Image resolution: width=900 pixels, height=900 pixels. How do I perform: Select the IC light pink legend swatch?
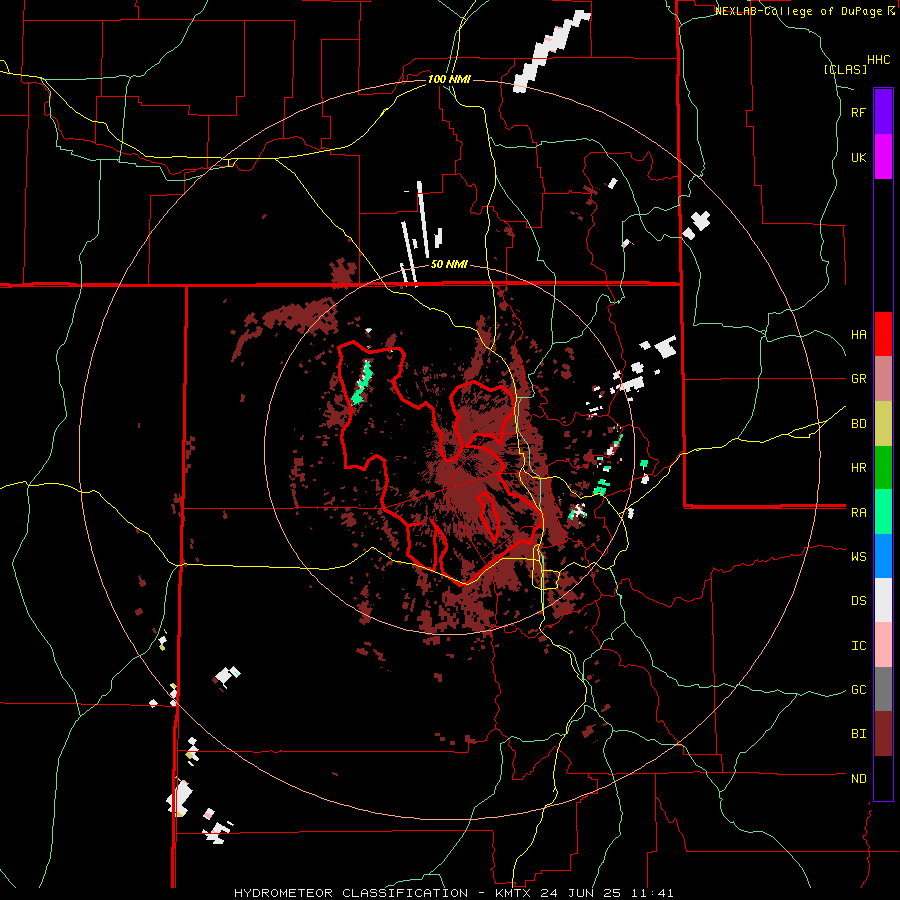pyautogui.click(x=883, y=645)
